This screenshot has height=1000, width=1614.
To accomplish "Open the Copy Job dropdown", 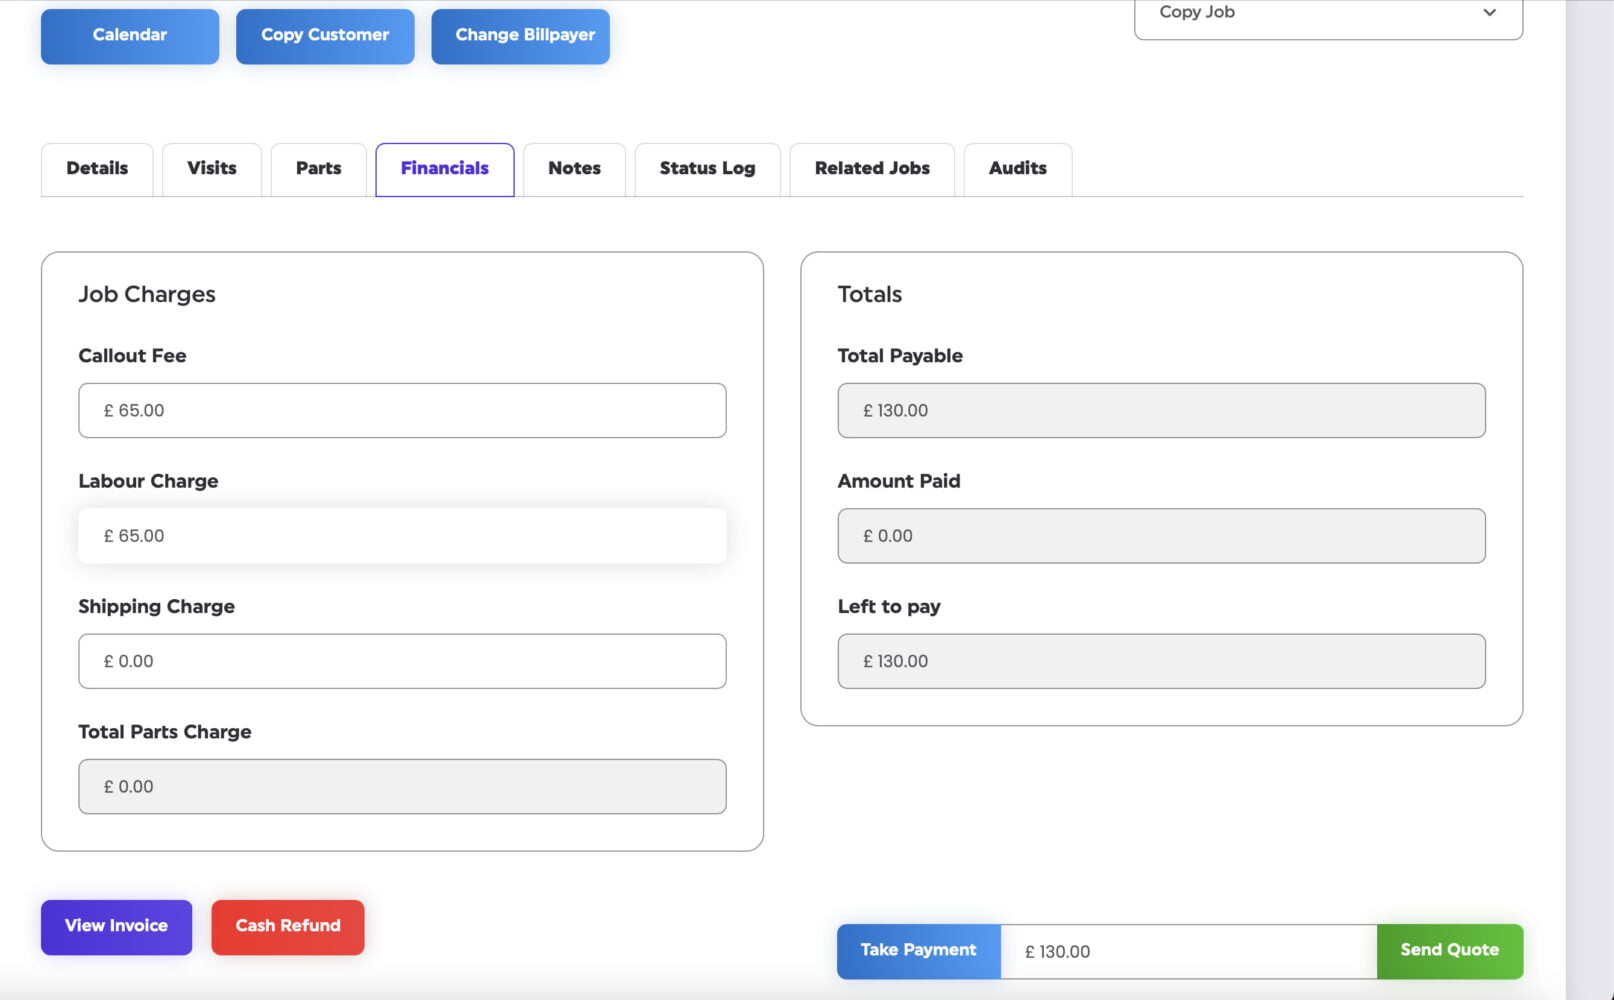I will tap(1327, 14).
